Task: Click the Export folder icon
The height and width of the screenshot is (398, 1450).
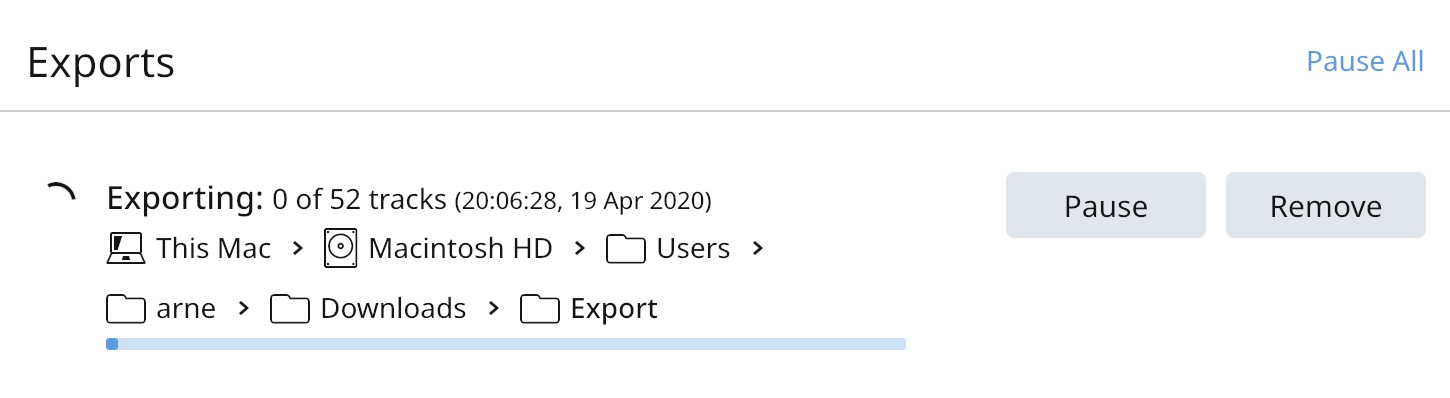Action: 540,309
